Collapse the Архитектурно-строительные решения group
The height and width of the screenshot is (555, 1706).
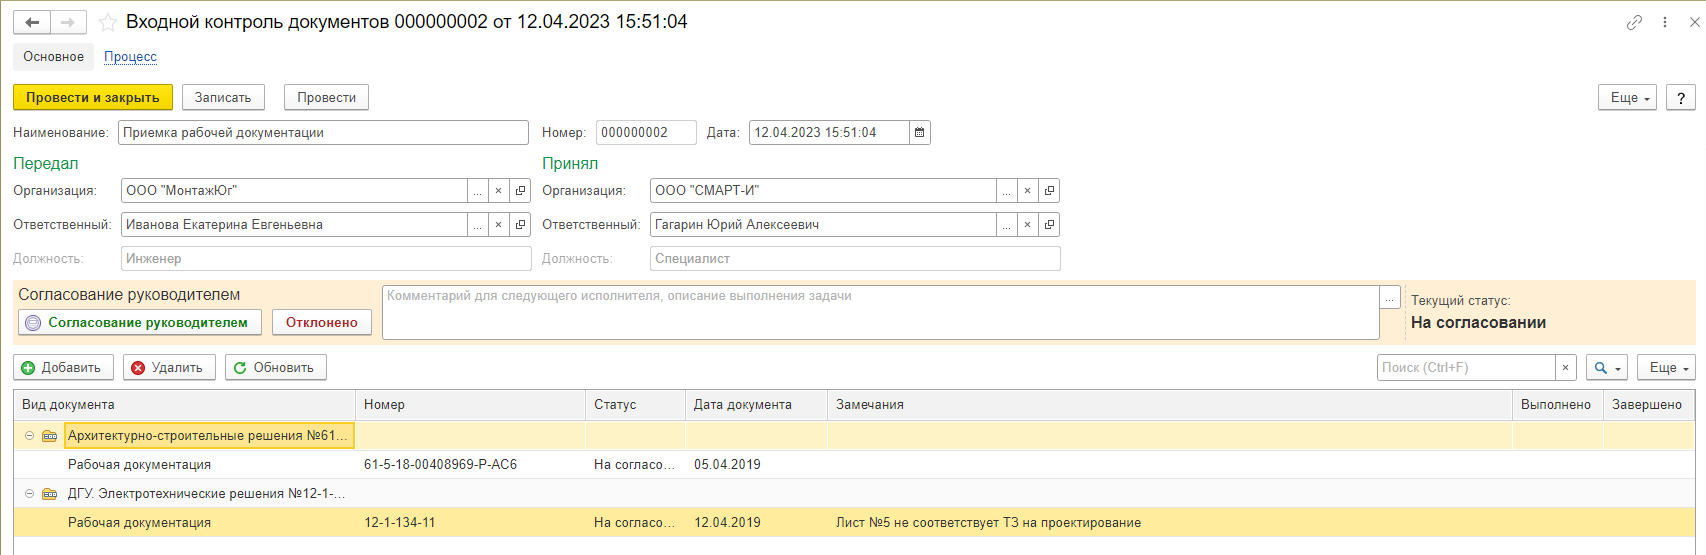coord(29,436)
